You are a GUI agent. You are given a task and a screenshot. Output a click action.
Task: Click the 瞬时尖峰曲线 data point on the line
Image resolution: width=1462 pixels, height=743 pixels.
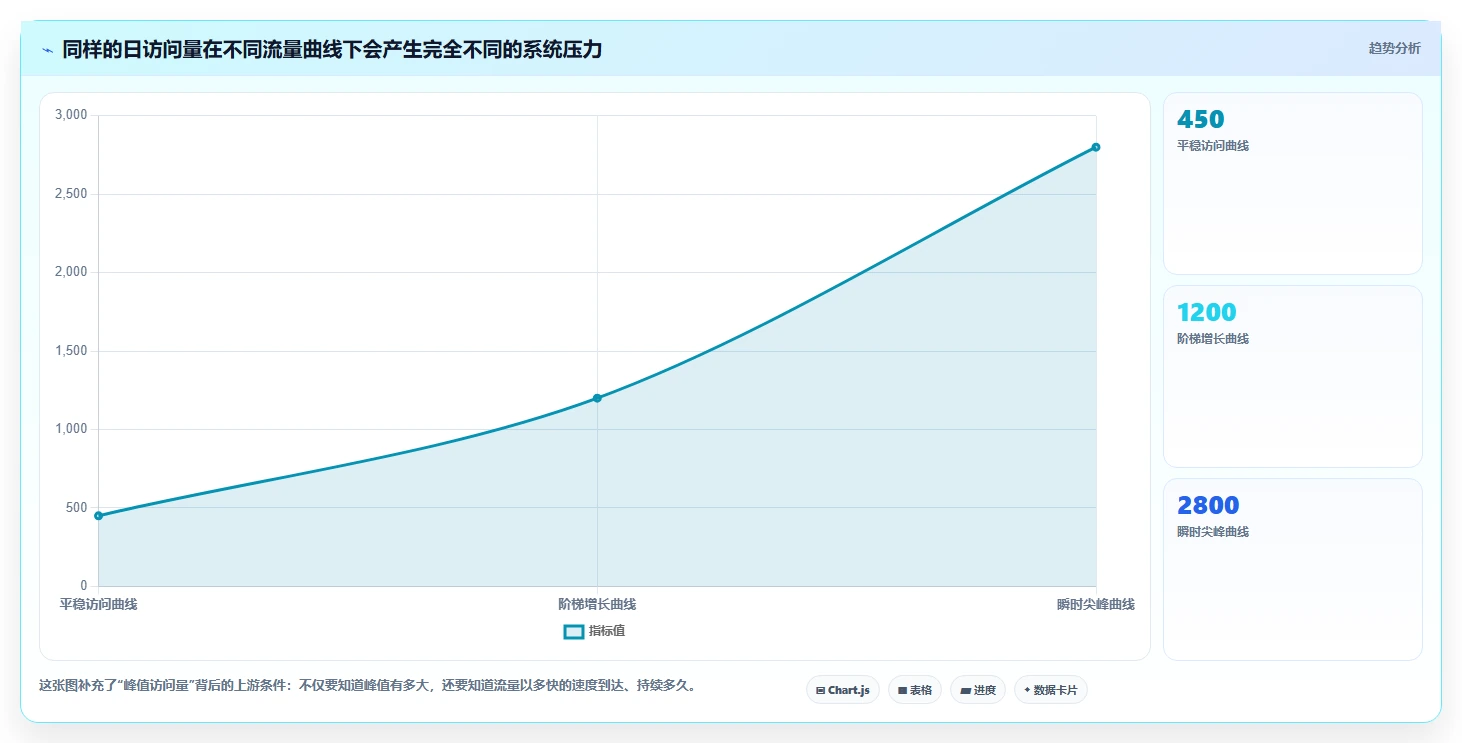(x=1096, y=147)
